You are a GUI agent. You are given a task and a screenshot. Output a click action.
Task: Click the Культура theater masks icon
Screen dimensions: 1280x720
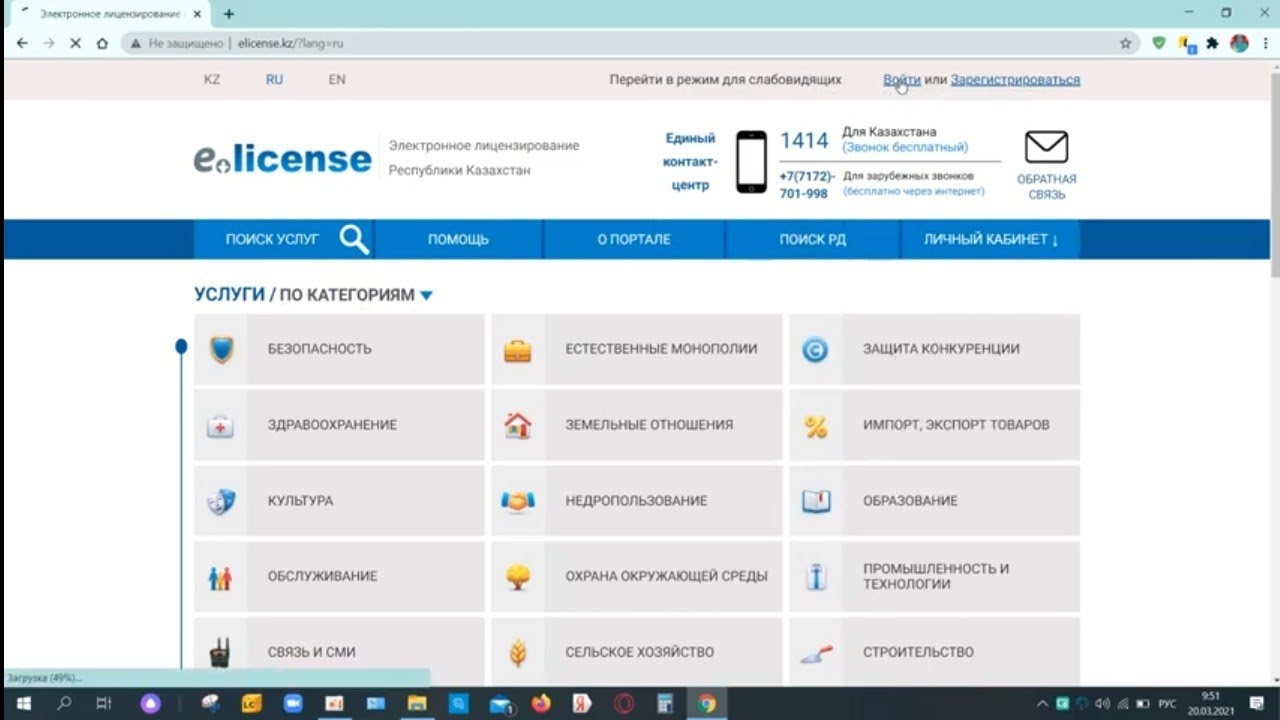click(220, 501)
